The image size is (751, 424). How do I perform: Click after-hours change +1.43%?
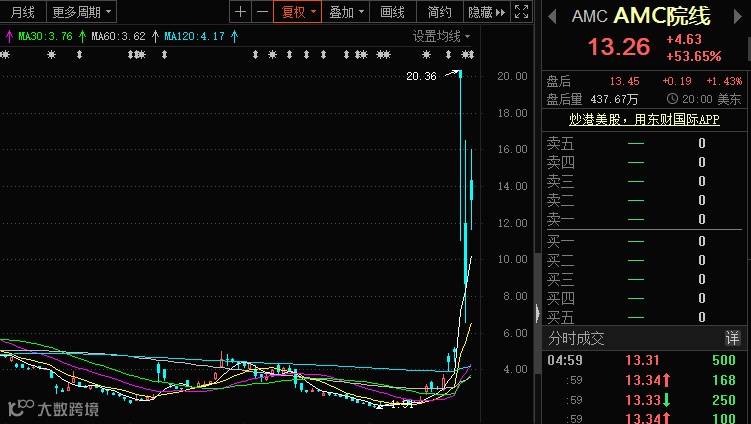[724, 81]
